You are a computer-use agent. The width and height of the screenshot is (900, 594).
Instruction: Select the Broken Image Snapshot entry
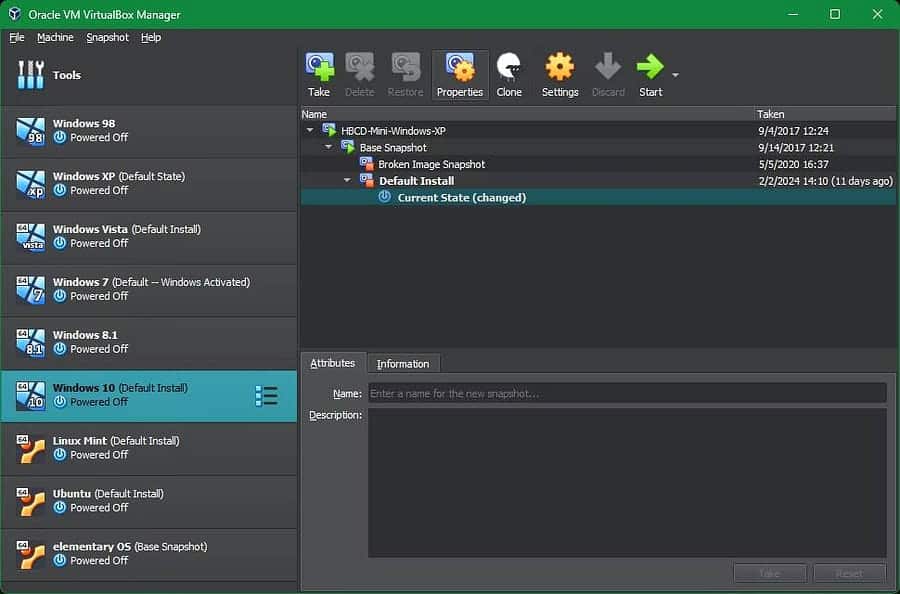(431, 164)
